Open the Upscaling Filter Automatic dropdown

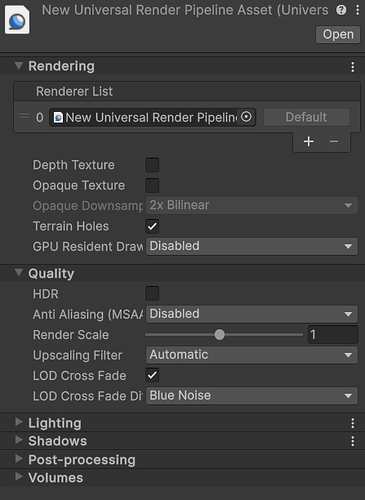click(x=252, y=355)
